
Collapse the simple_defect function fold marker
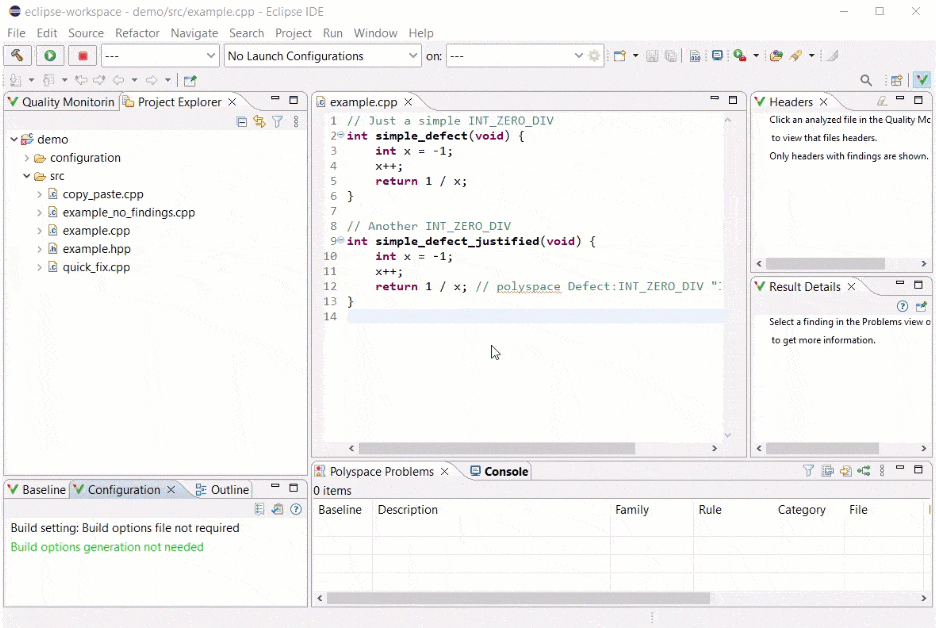click(340, 136)
